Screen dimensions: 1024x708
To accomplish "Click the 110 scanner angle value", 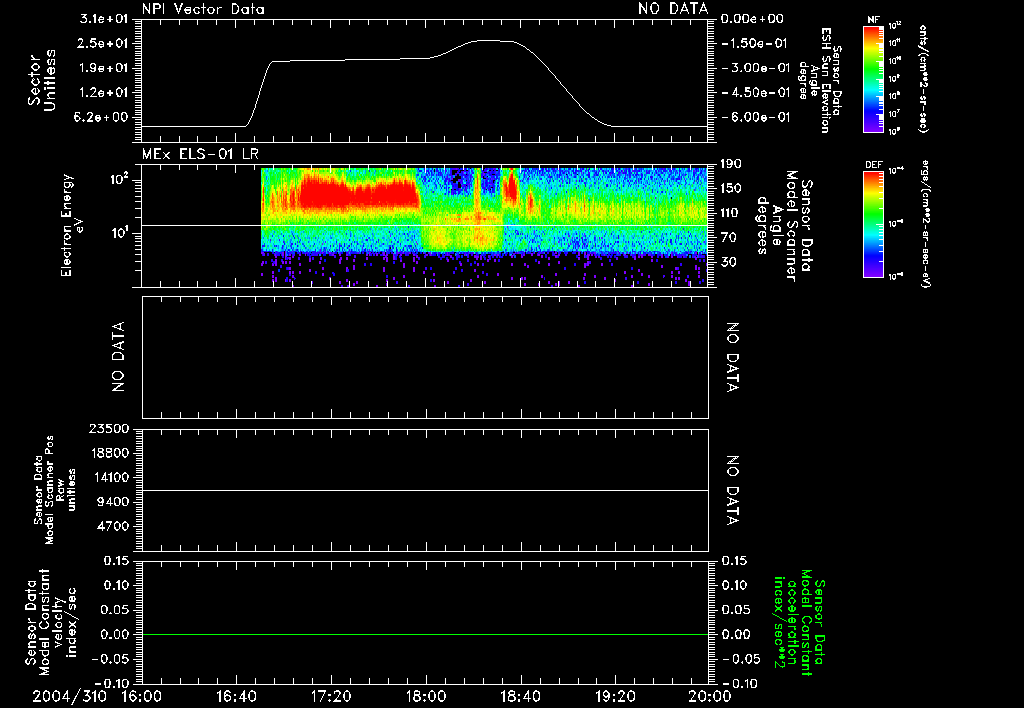I will 731,213.
